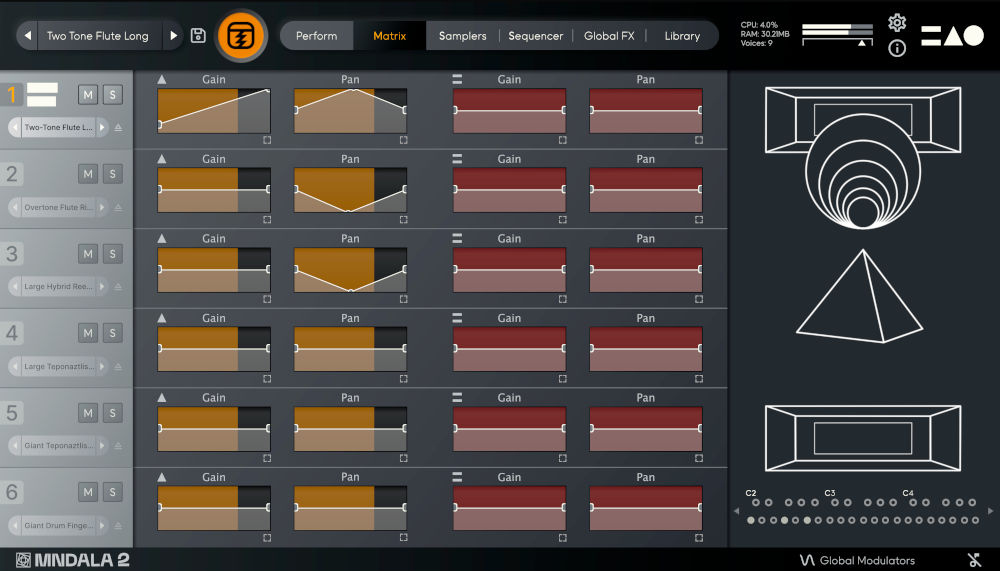
Task: Mute sampler slot 2
Action: (x=88, y=174)
